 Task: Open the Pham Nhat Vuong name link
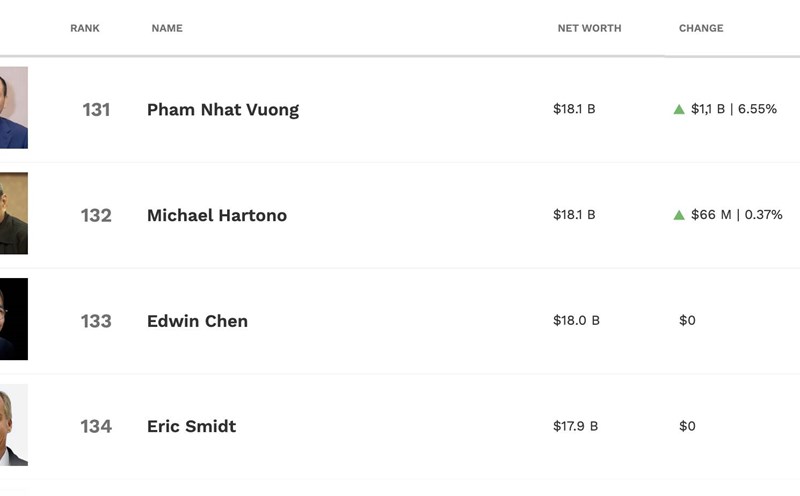pos(223,110)
